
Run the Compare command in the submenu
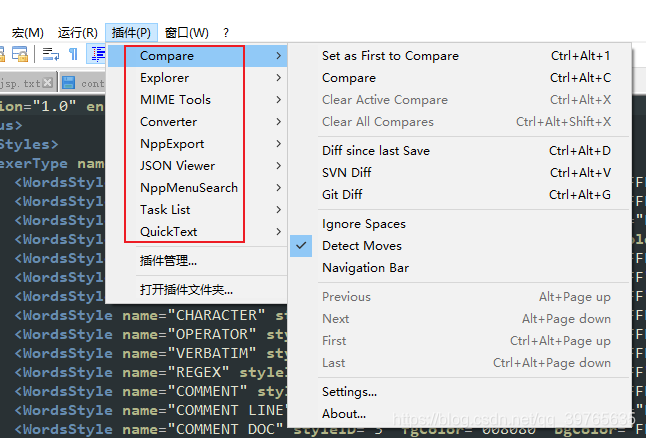(x=460, y=77)
